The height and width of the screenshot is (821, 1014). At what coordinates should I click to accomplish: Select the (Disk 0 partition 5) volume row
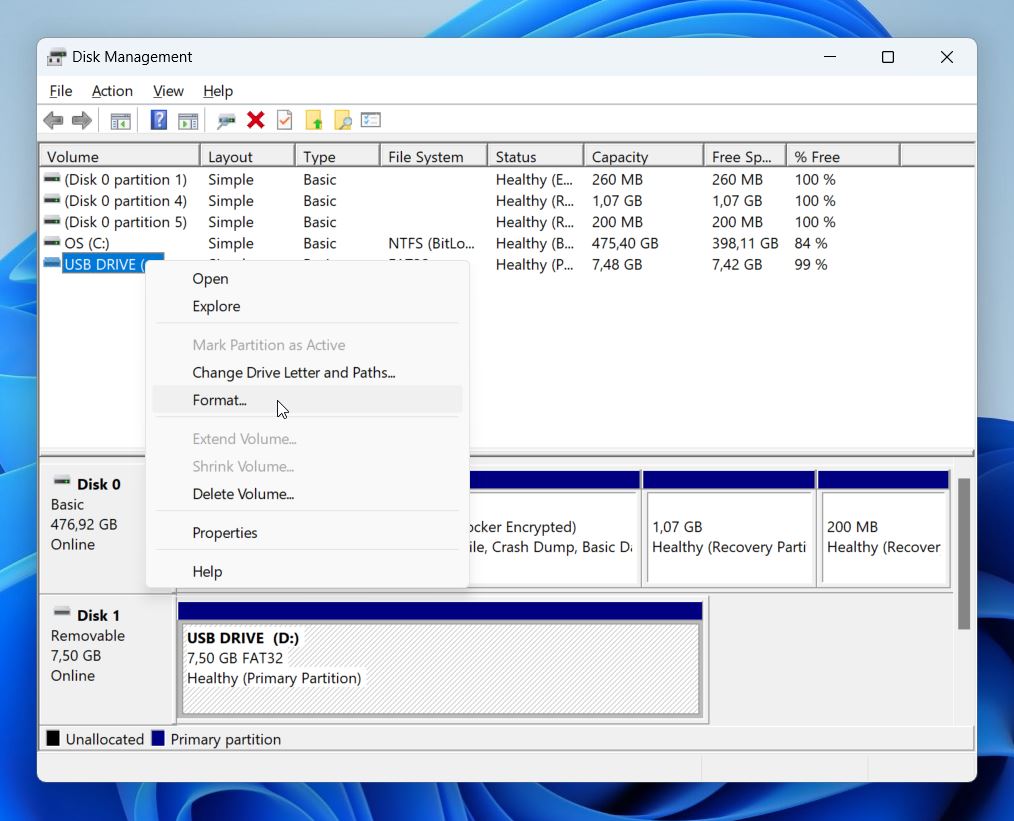(125, 222)
